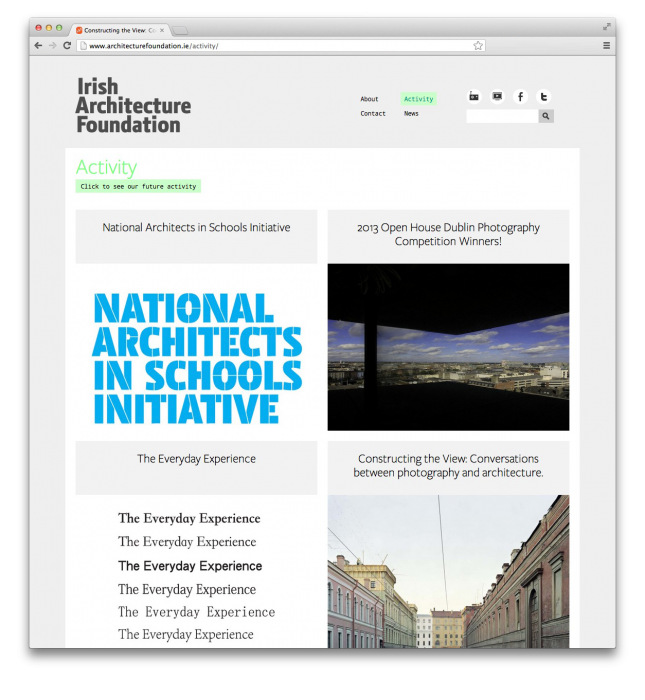Open the News navigation link
Screen dimensions: 645x700
(x=411, y=114)
